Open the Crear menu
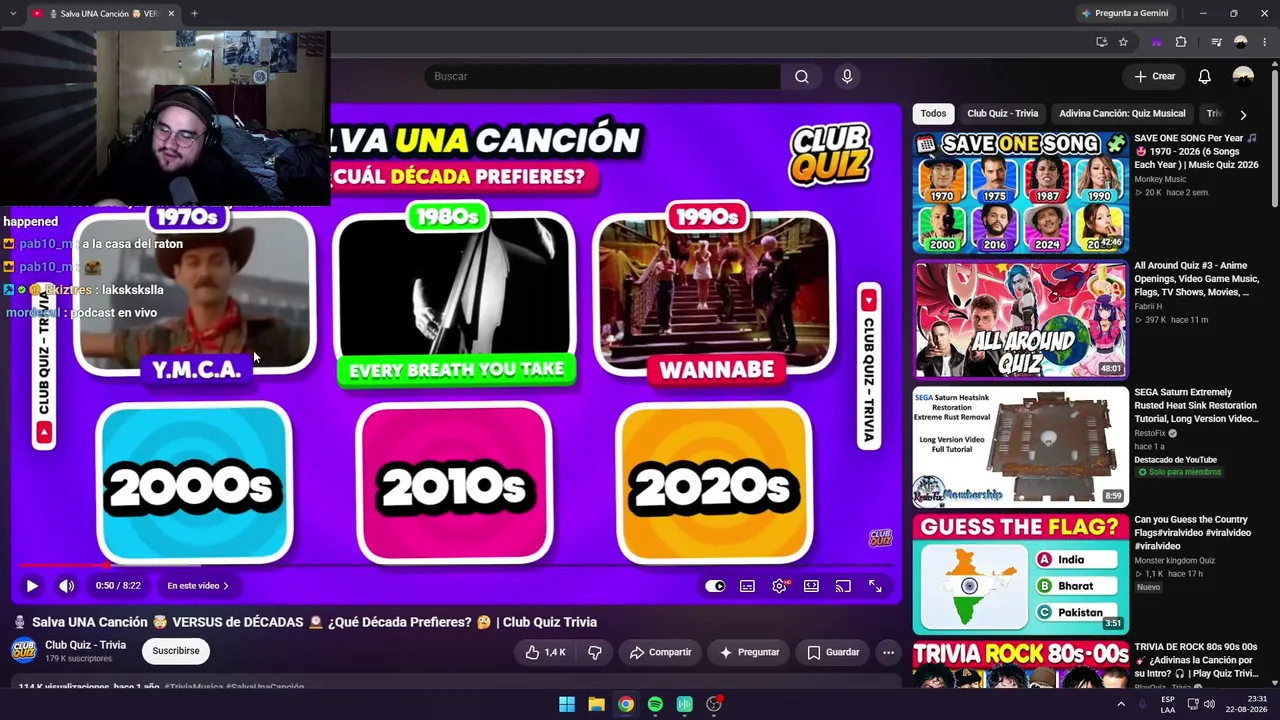The width and height of the screenshot is (1280, 720). [x=1154, y=76]
